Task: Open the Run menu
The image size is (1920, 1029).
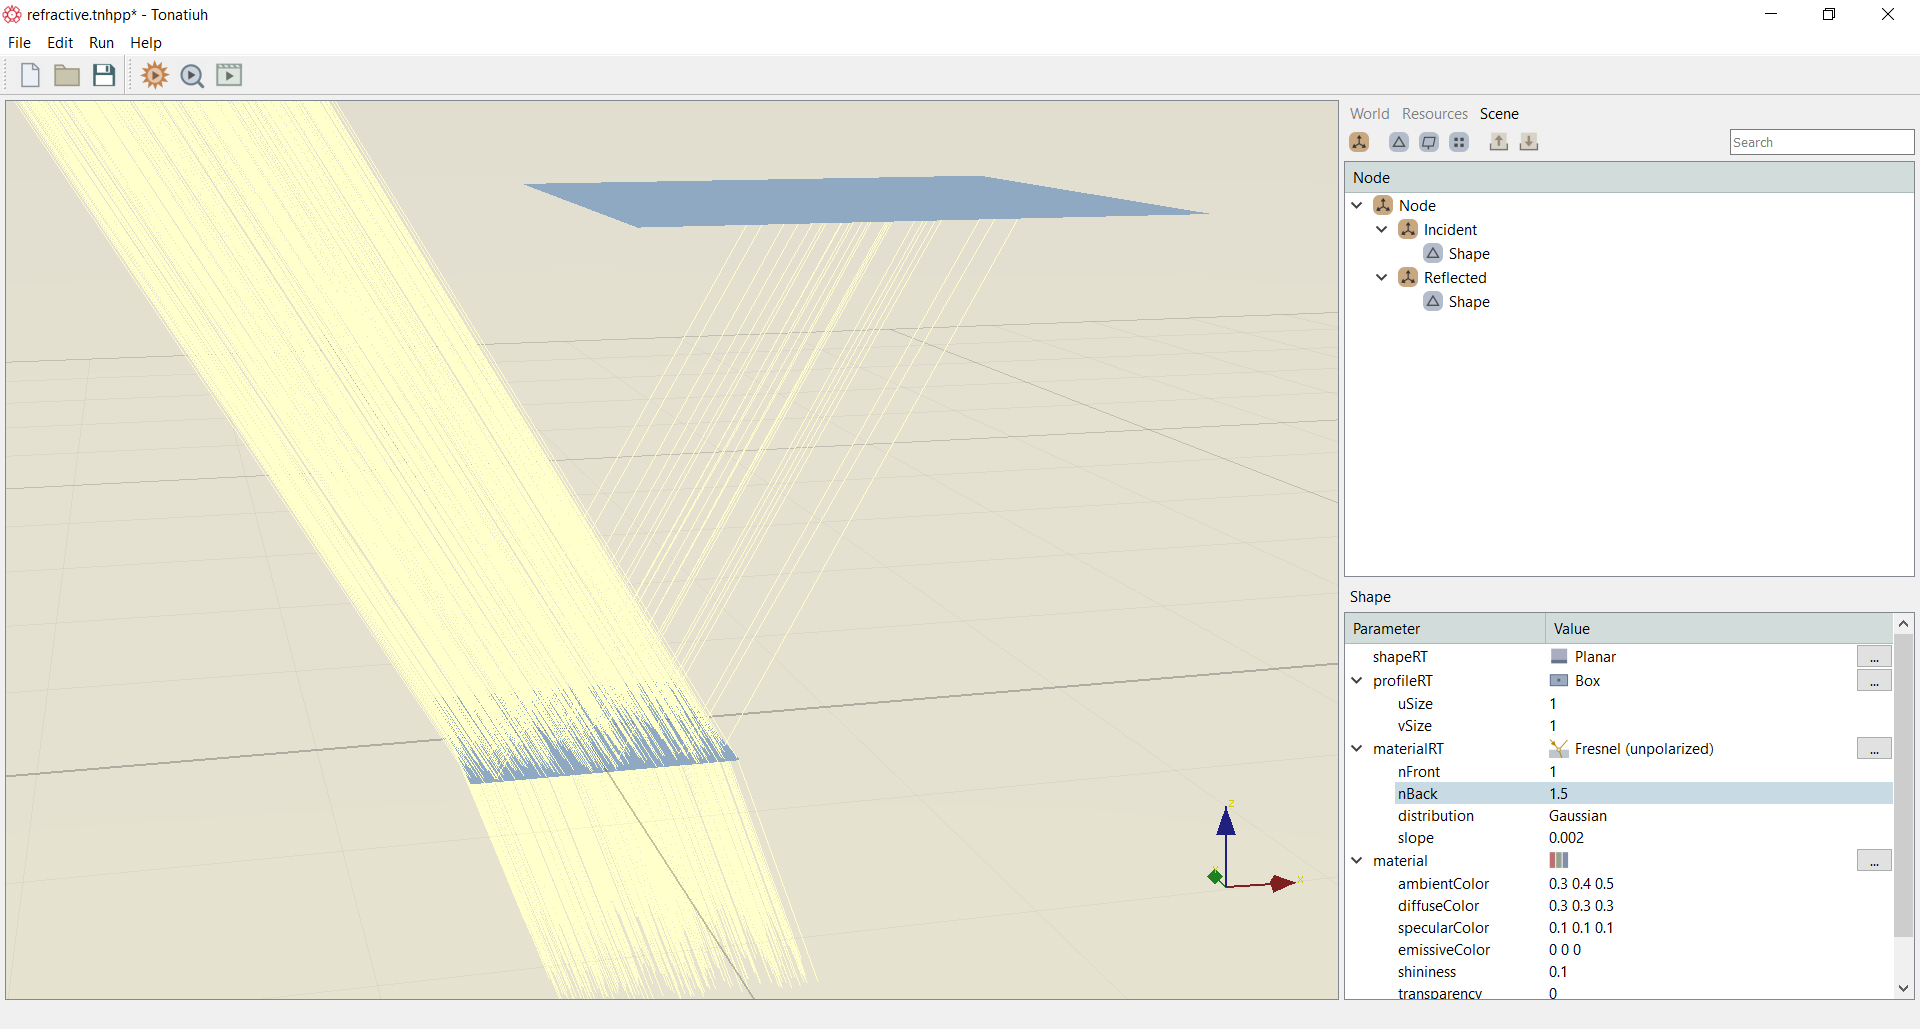Action: [101, 43]
